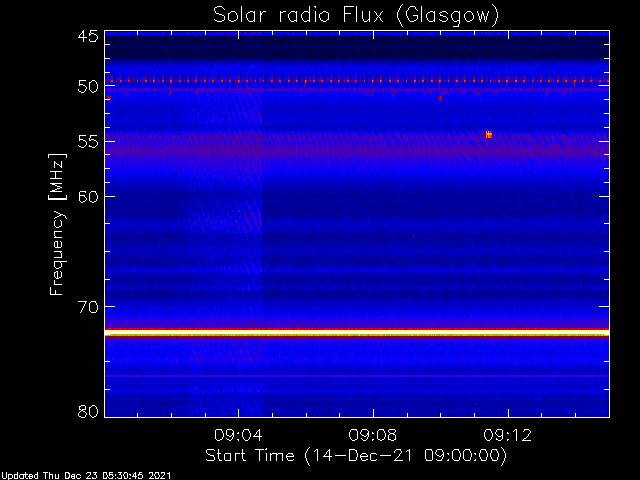Click the 'Start Time (14-Dec-21 09:00:00)' label
This screenshot has width=640, height=480.
pos(356,456)
